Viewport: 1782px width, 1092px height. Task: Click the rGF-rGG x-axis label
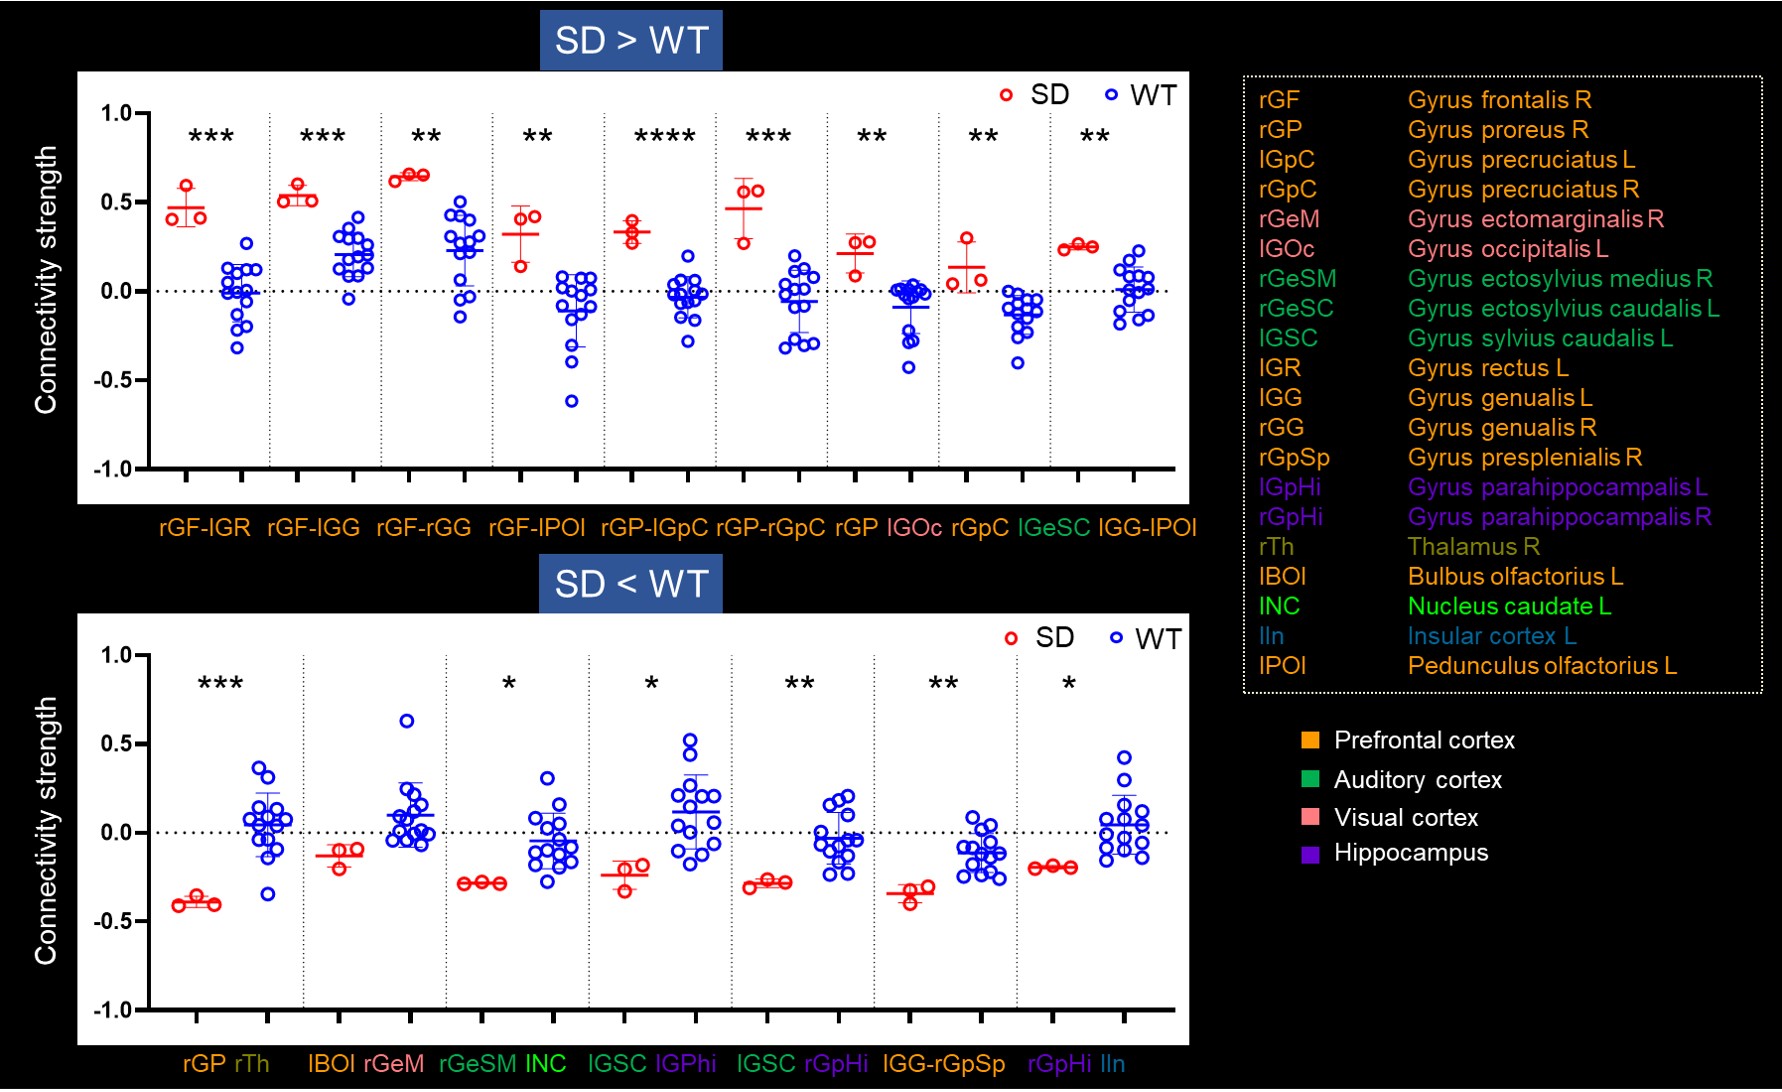[423, 527]
